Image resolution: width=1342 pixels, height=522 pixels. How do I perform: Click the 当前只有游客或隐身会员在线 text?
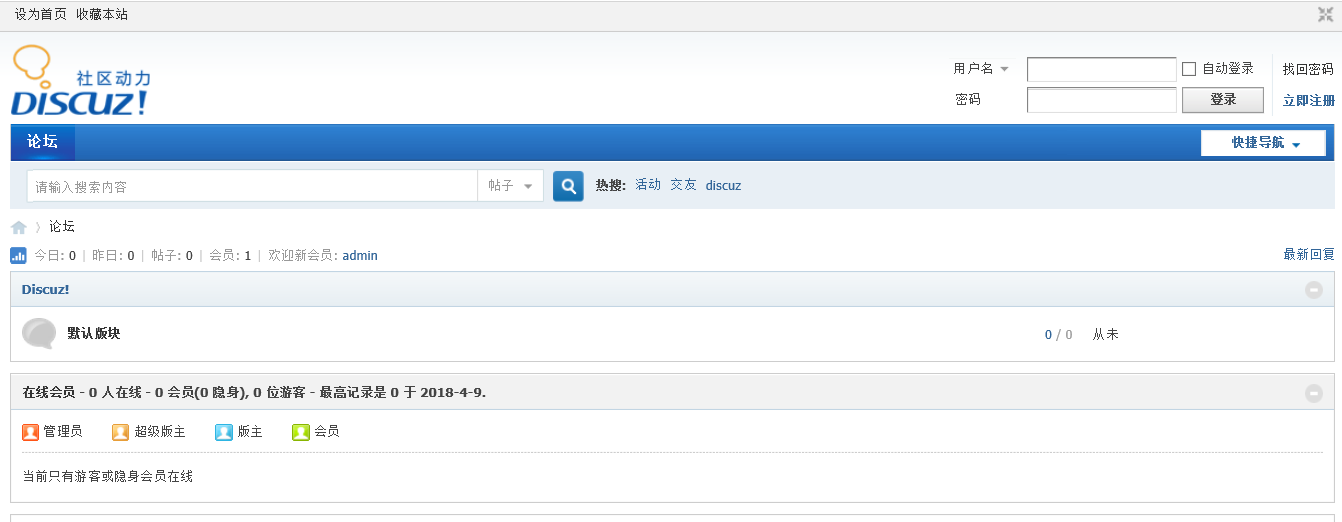coord(107,476)
